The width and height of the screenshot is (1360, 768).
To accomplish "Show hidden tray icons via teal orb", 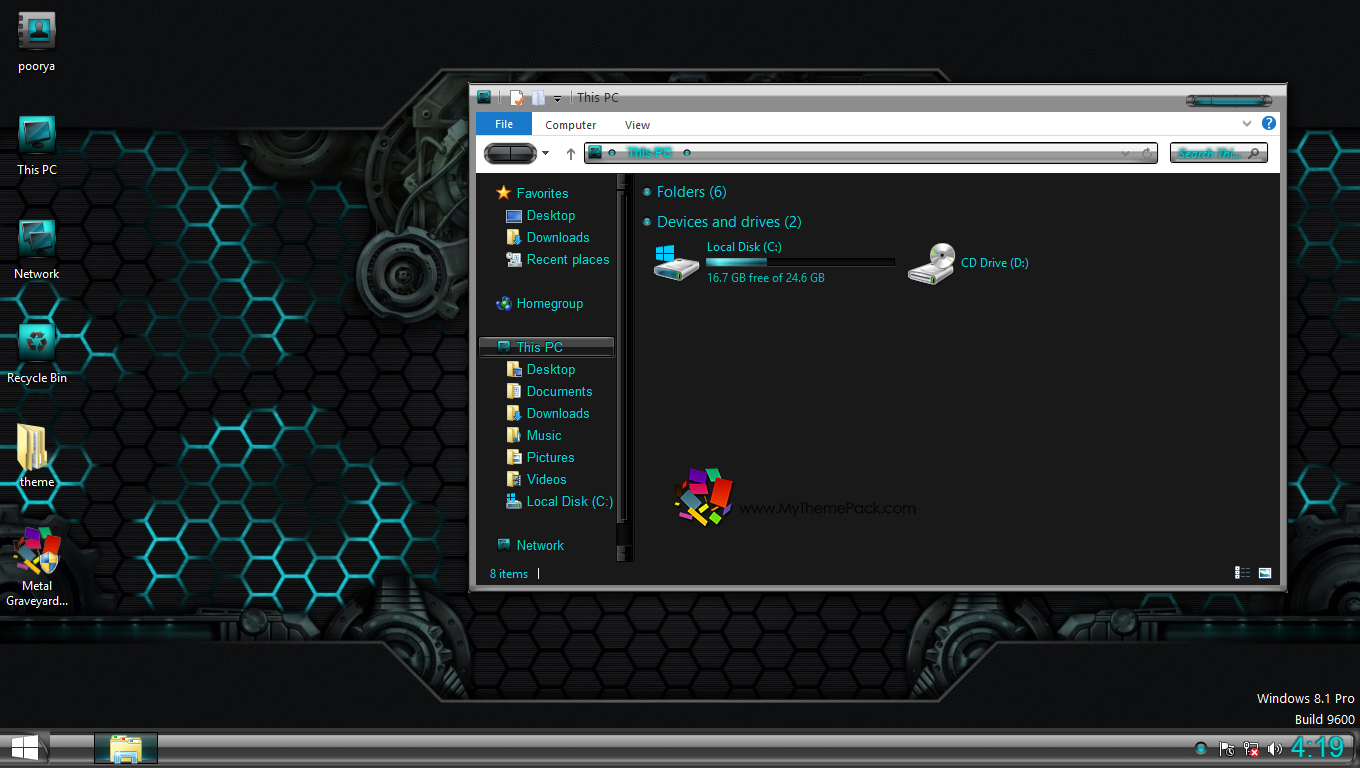I will click(1201, 748).
